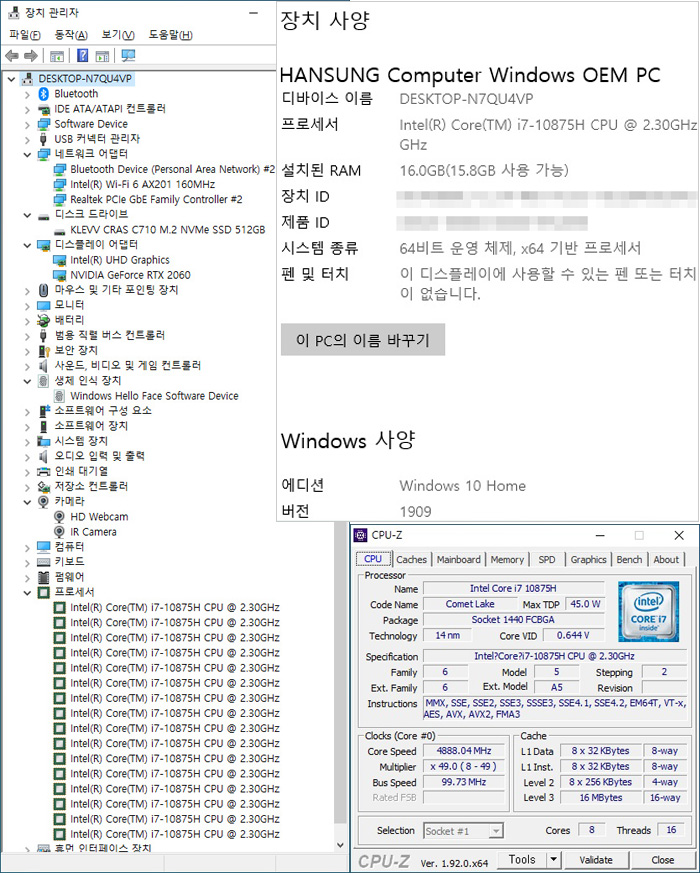Viewport: 700px width, 876px height.
Task: Click the Threads 16 value in CPU-Z
Action: pyautogui.click(x=671, y=830)
